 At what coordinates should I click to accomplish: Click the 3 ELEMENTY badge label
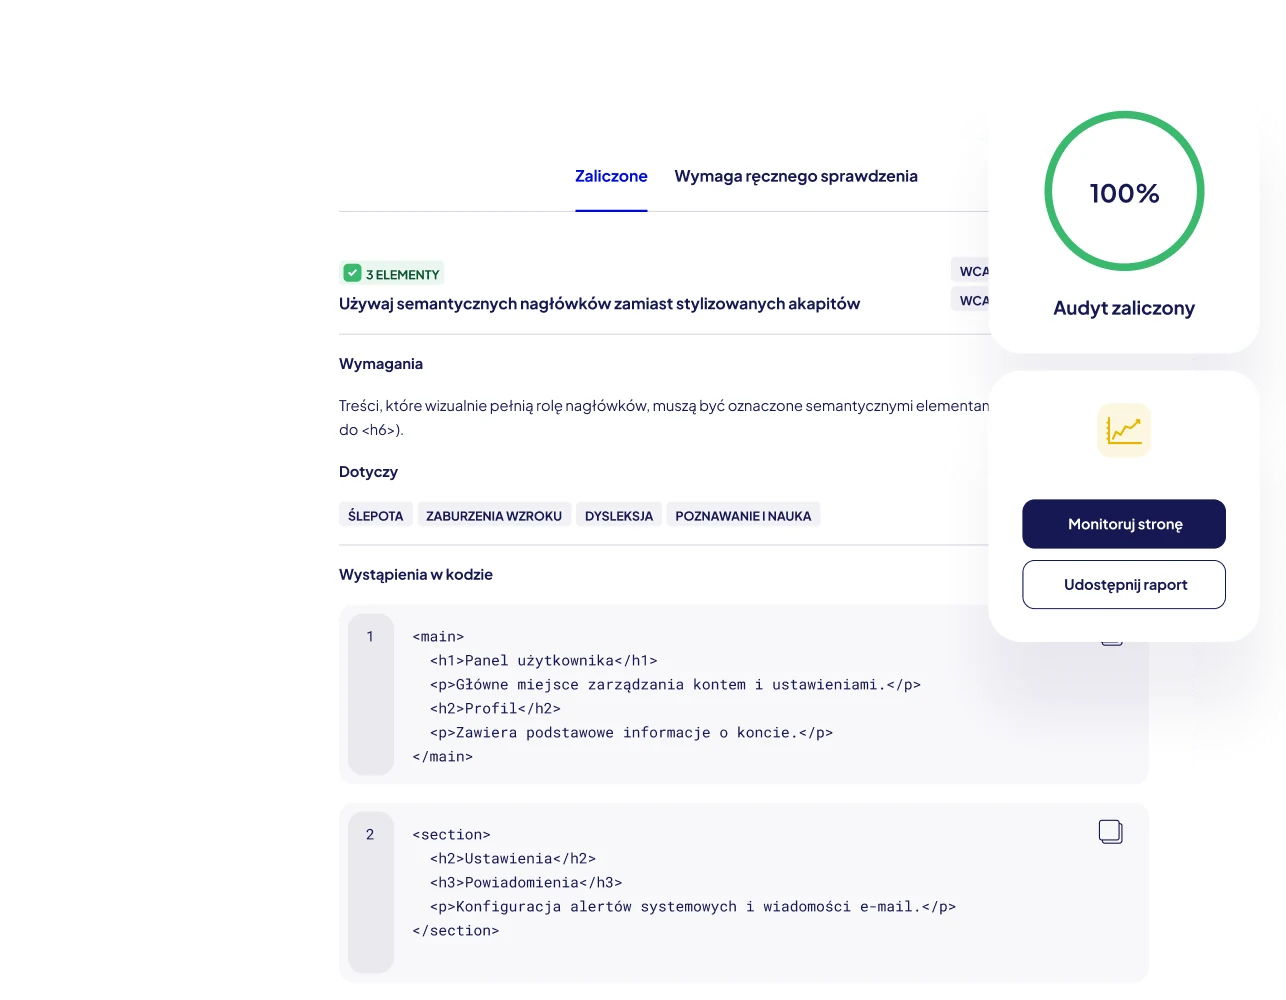(402, 274)
